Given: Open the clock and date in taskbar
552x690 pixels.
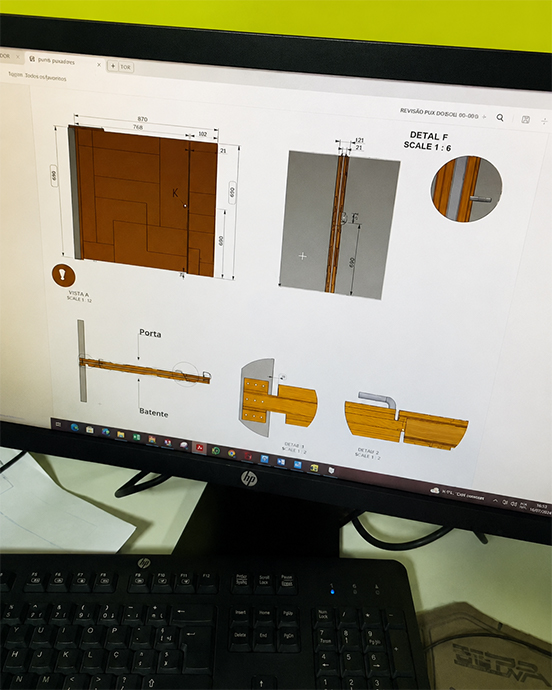Looking at the screenshot, I should click(x=543, y=509).
